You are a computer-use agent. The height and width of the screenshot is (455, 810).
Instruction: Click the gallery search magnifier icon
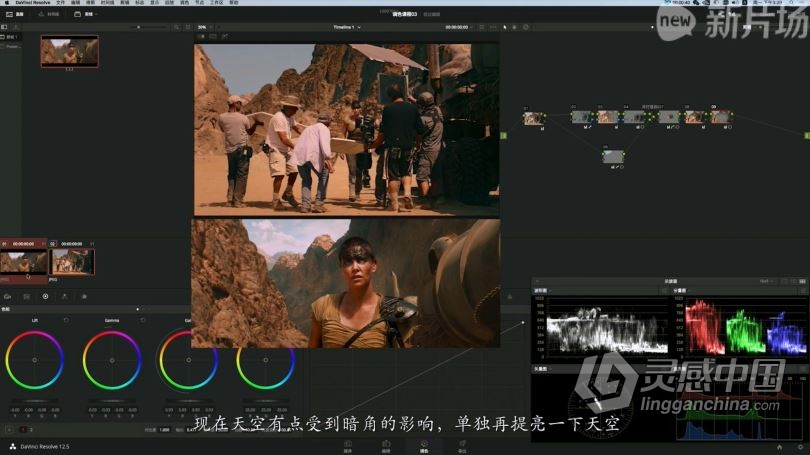coord(177,27)
